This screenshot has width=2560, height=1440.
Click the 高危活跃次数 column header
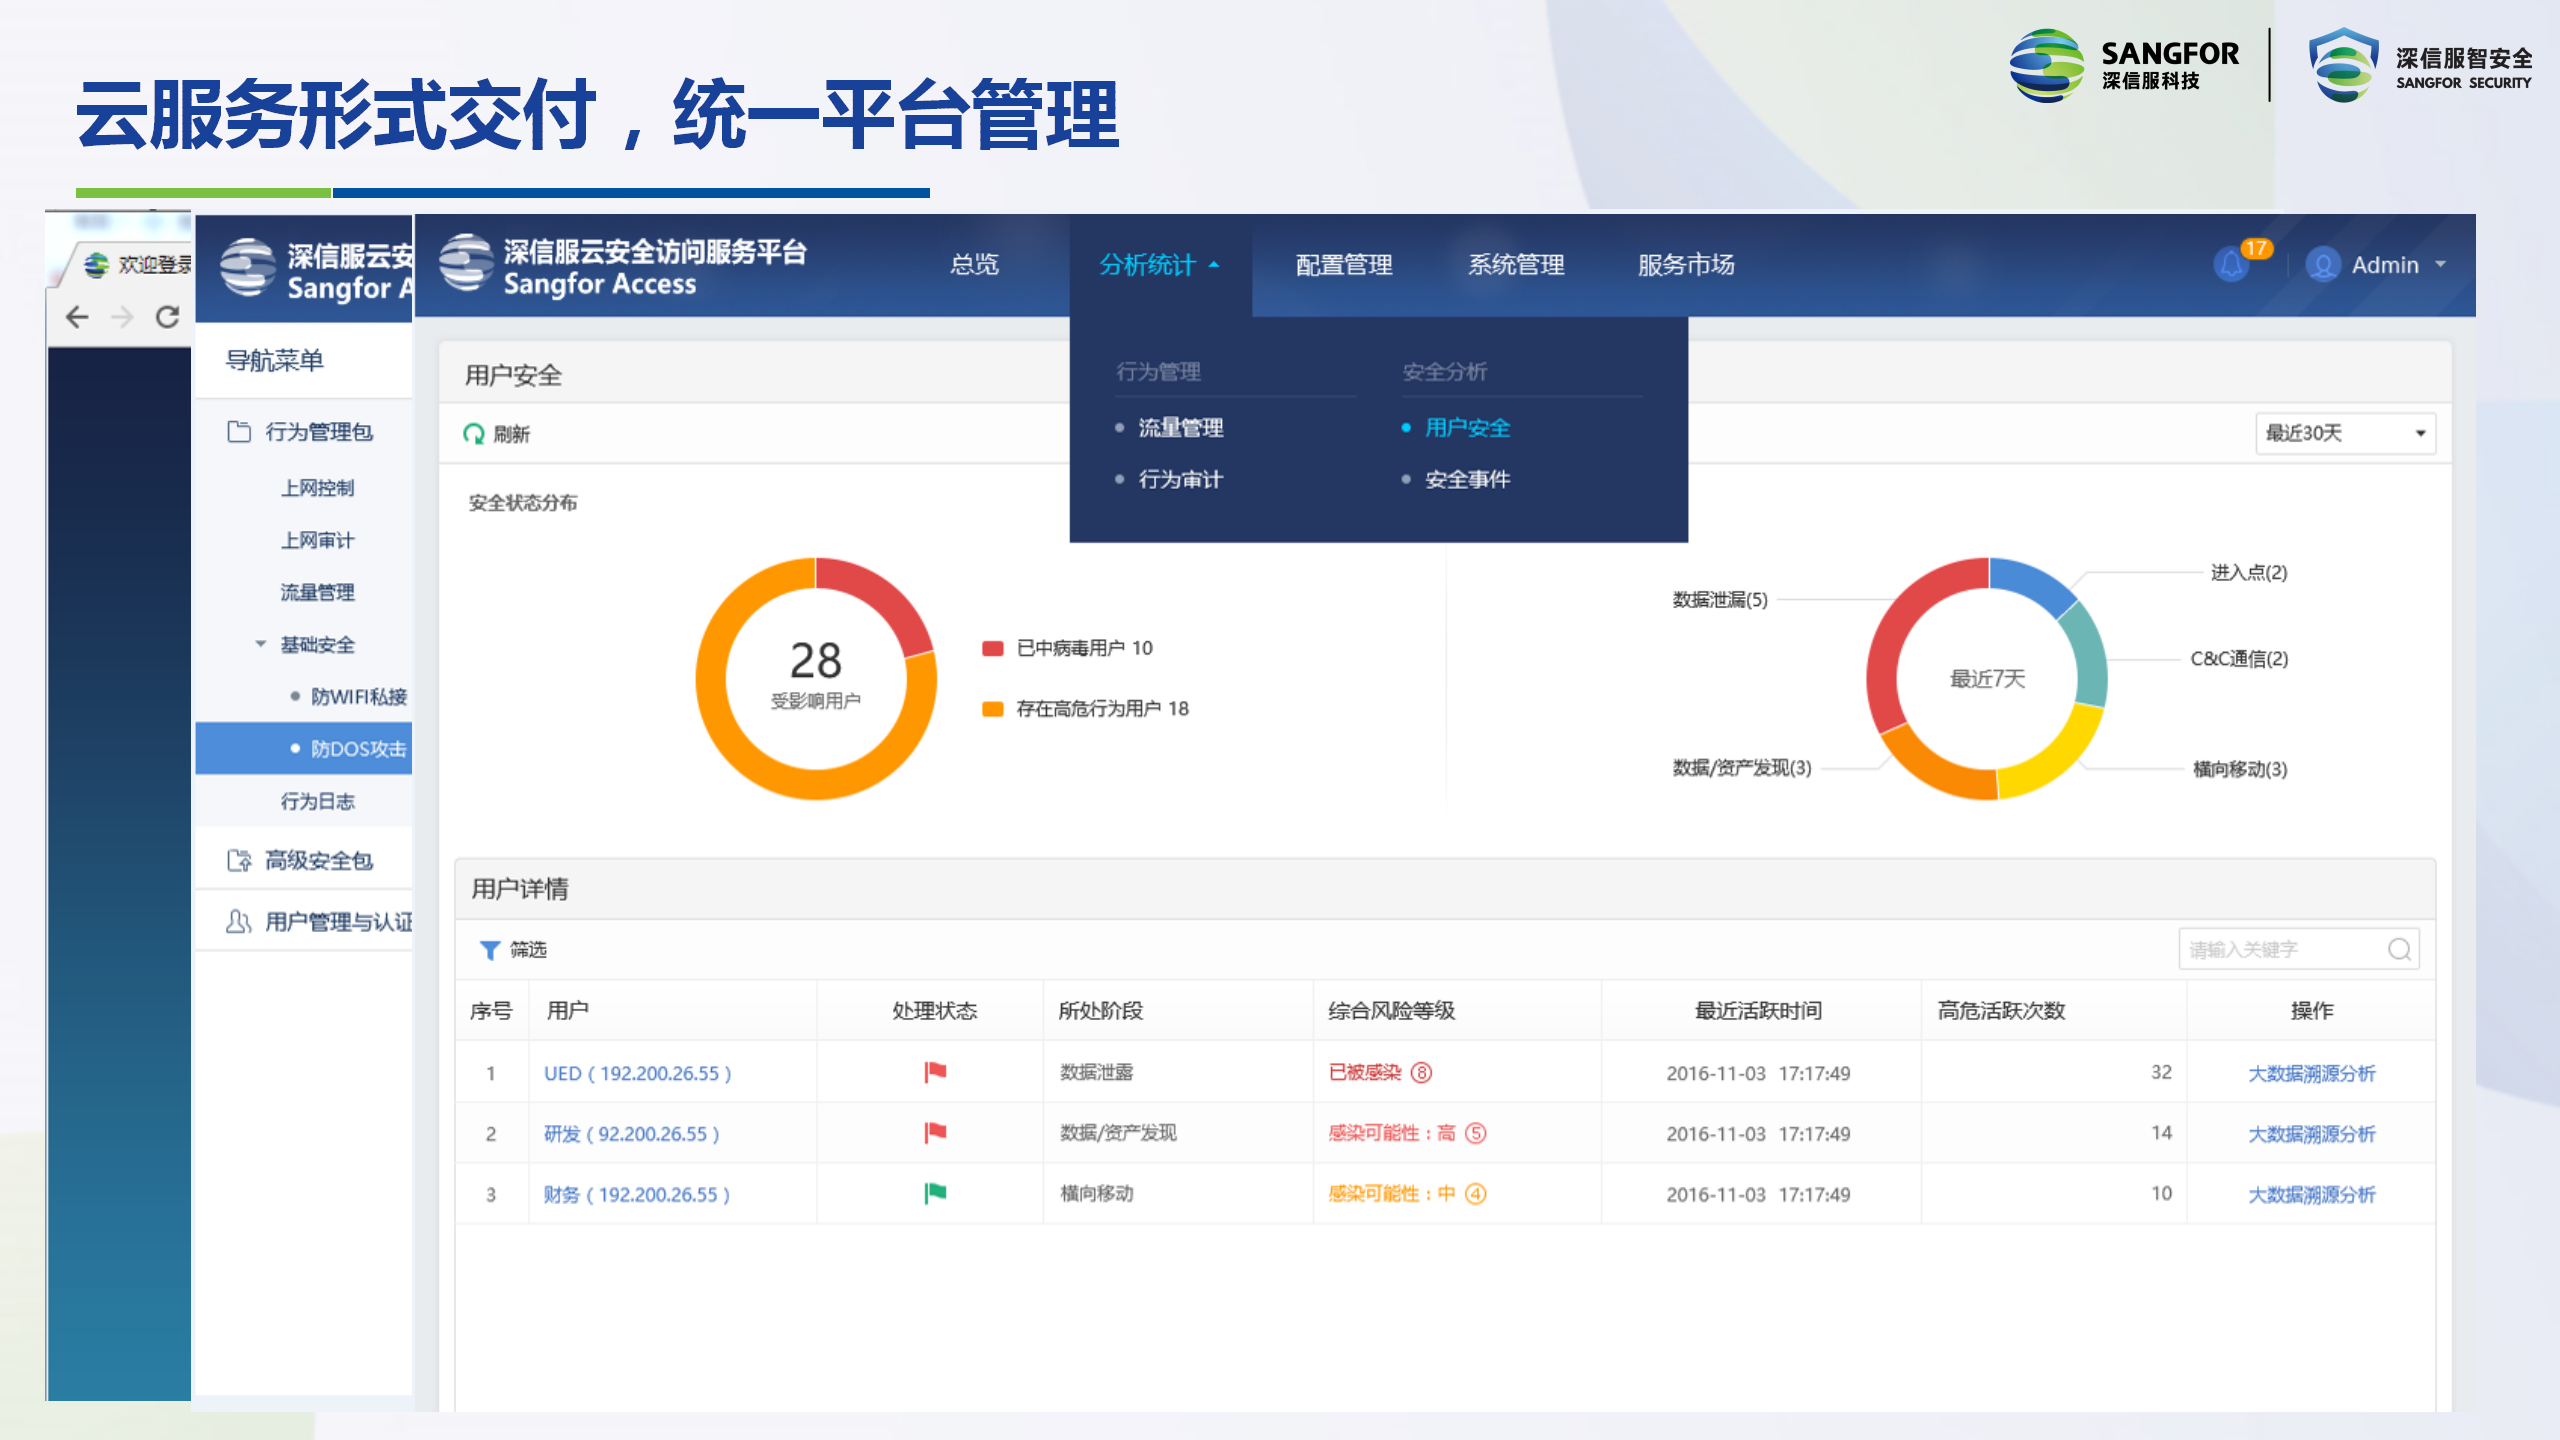(2001, 1010)
